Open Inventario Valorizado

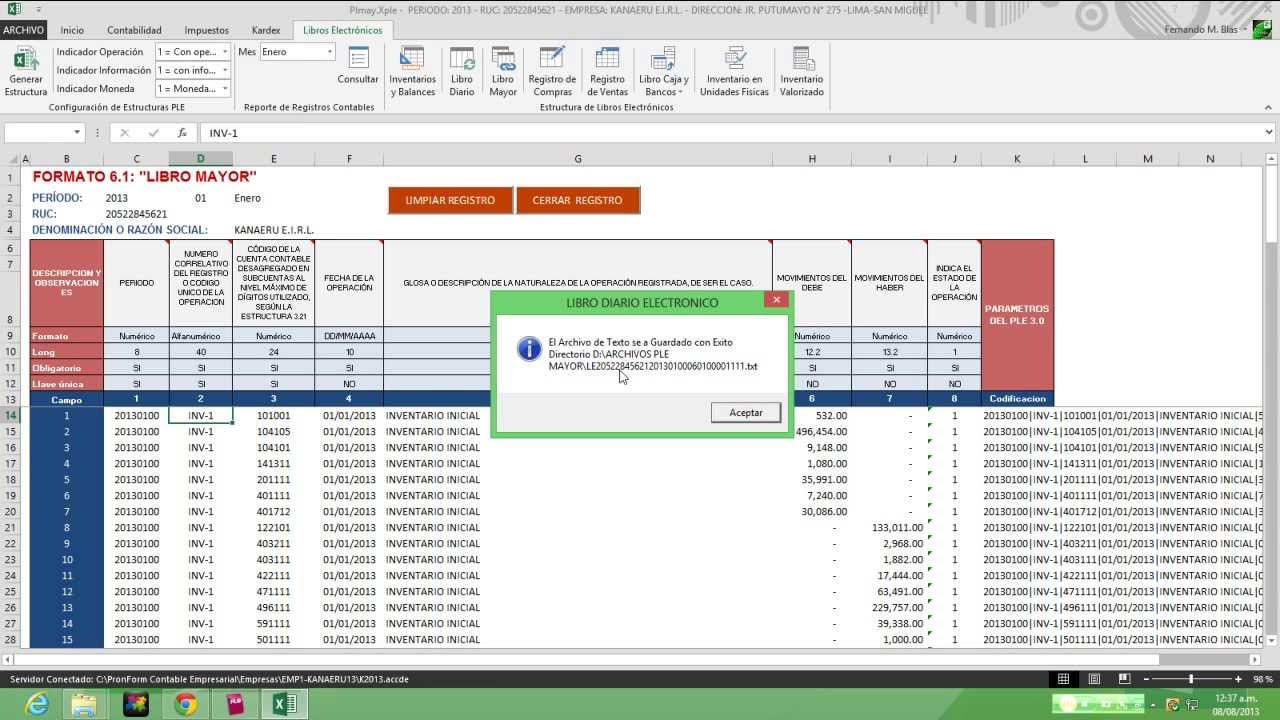[802, 71]
